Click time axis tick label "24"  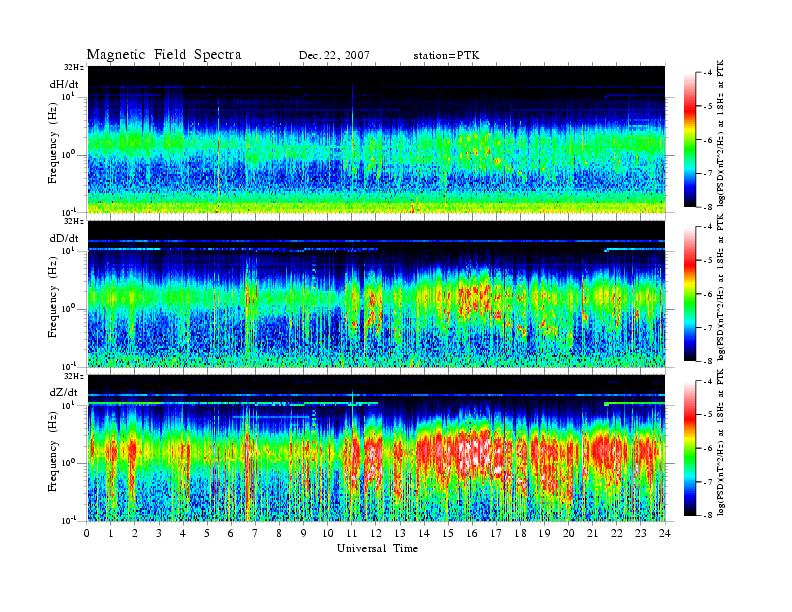click(665, 533)
